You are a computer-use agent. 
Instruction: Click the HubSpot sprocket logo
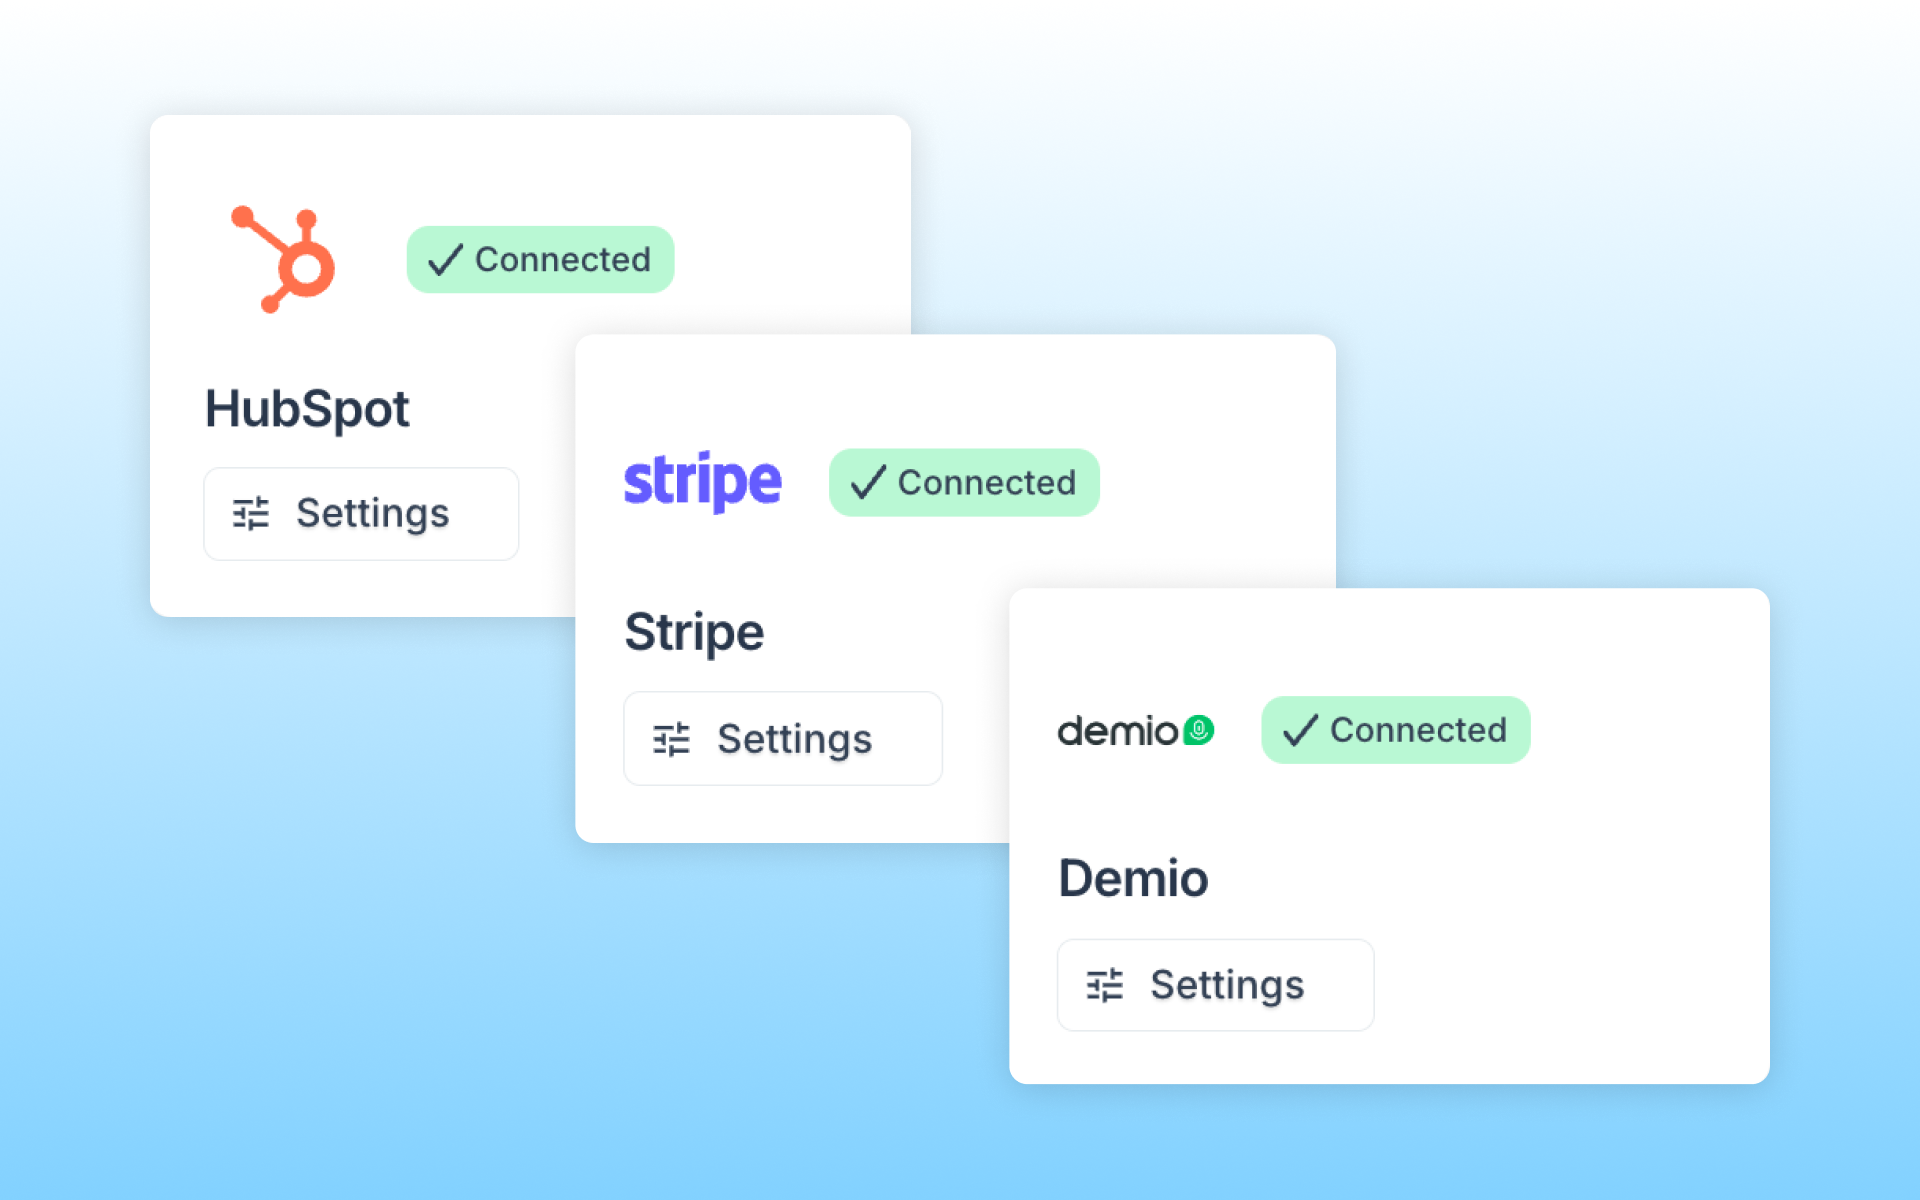click(x=283, y=259)
